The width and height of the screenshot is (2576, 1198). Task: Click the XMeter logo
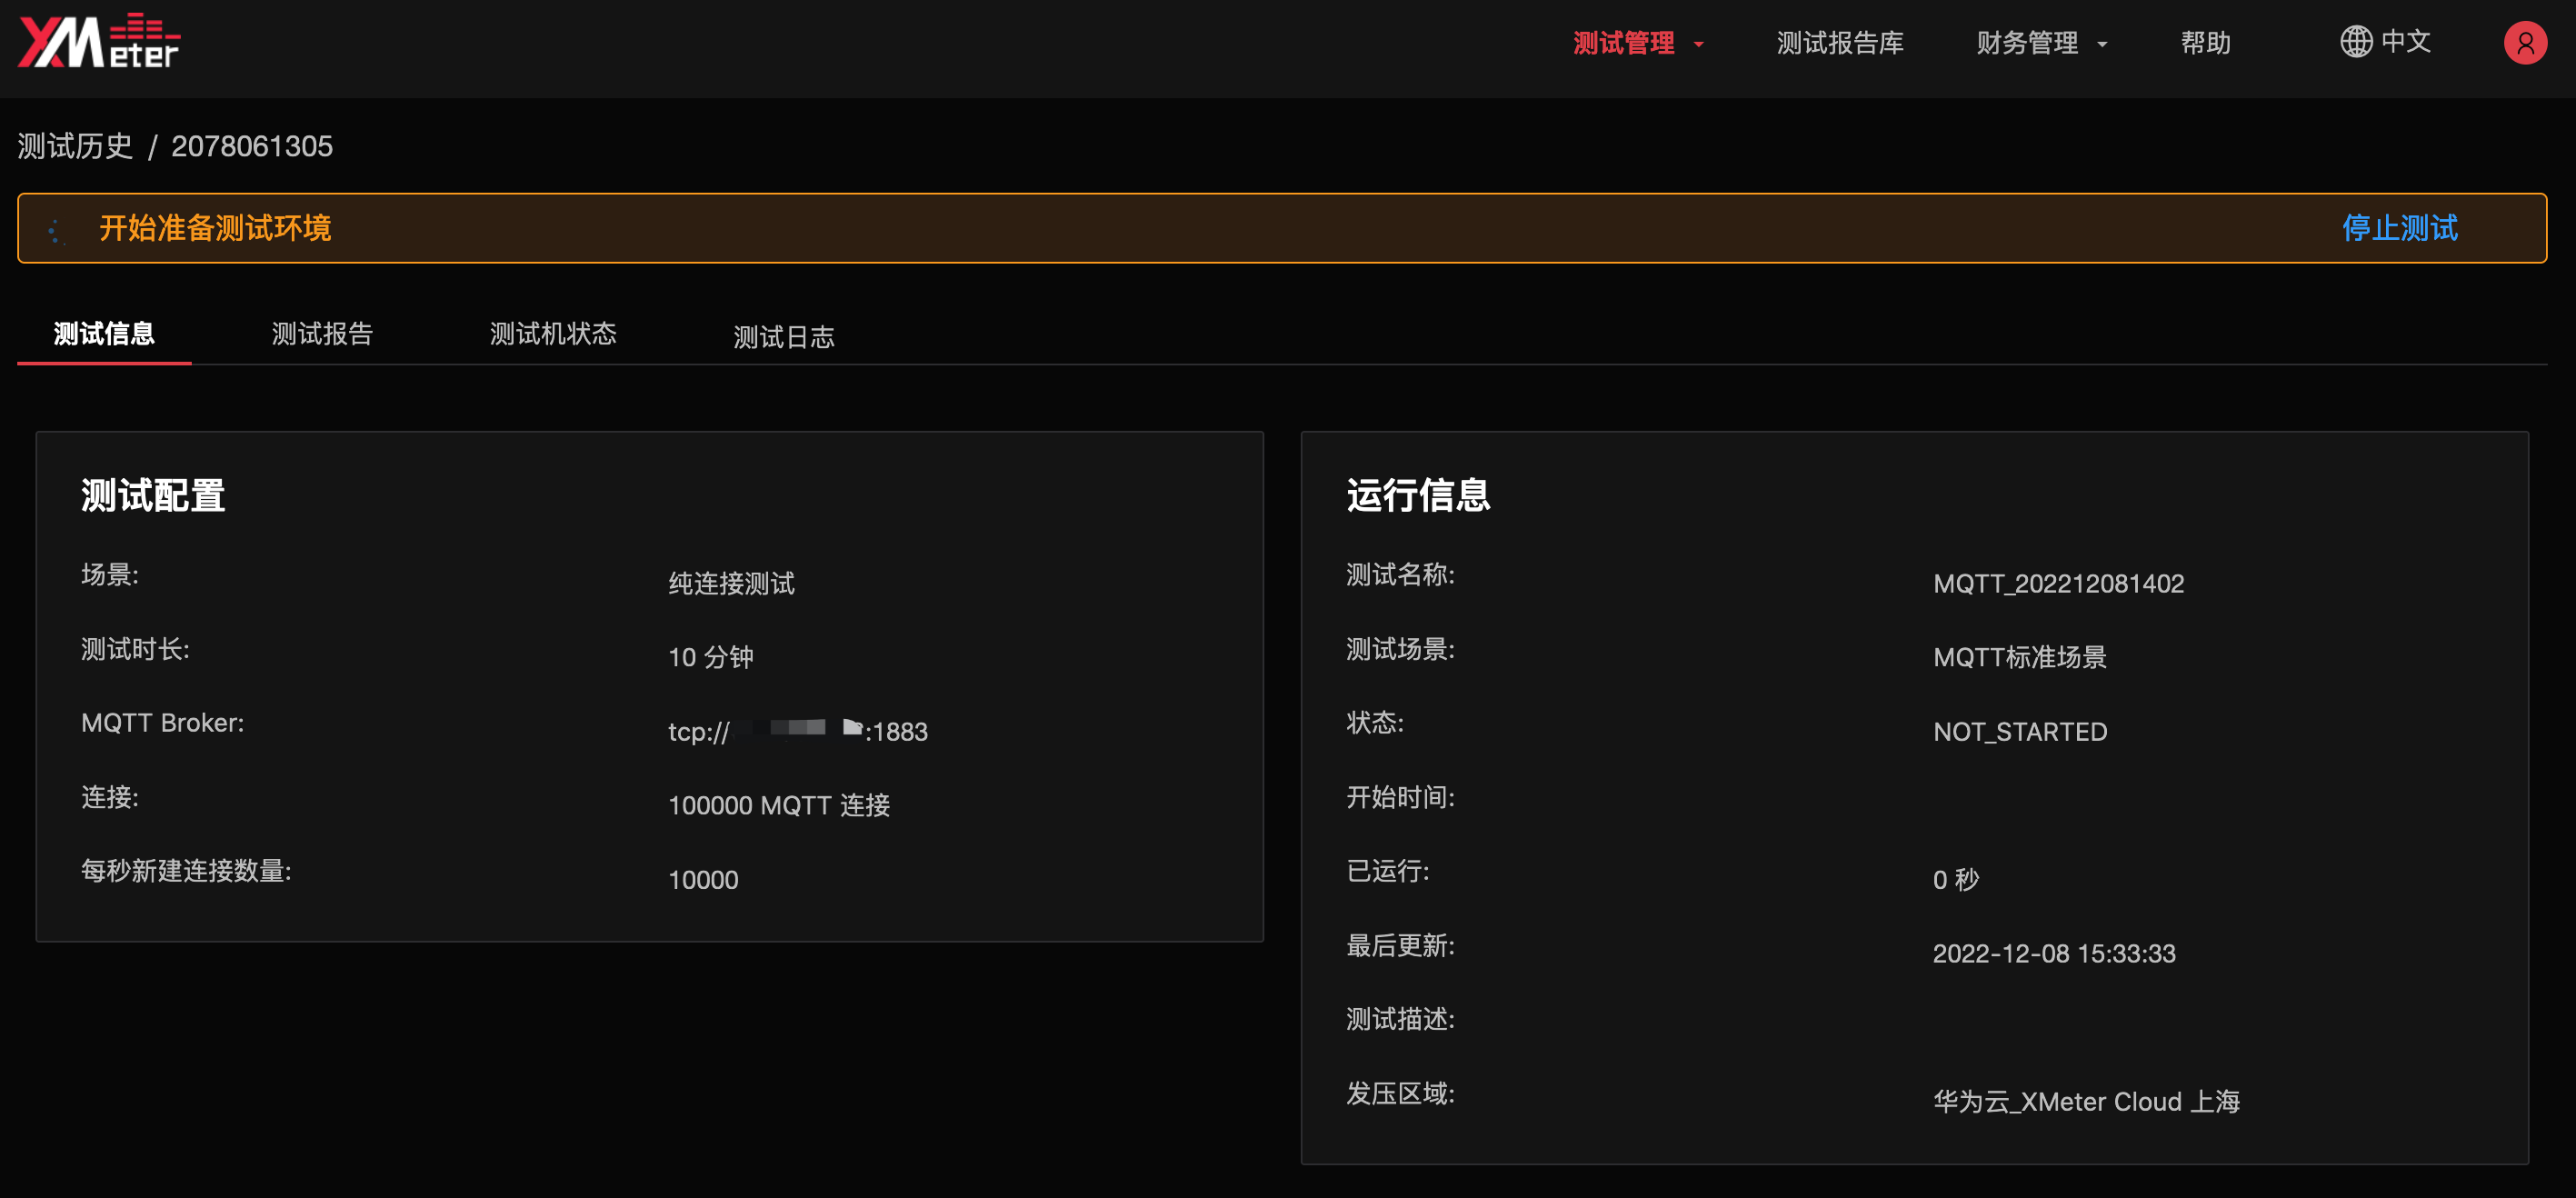click(x=97, y=44)
